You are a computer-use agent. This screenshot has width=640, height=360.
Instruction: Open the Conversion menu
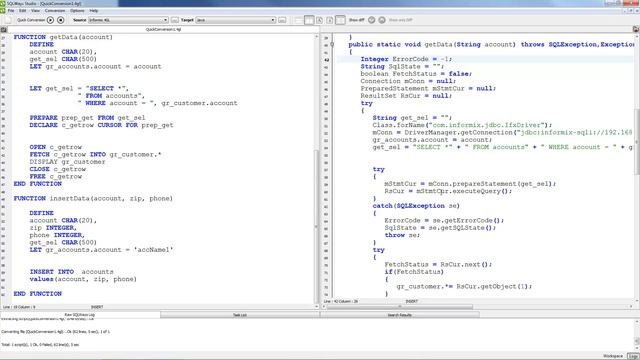55,11
